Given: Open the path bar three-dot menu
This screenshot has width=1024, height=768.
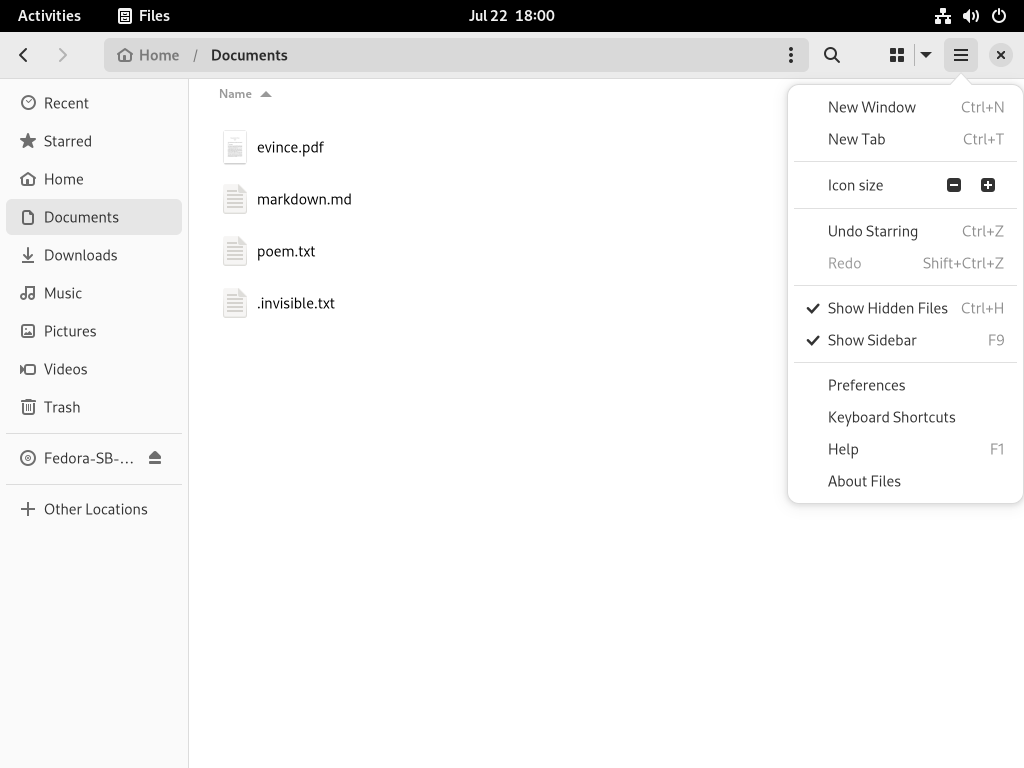Looking at the screenshot, I should (x=791, y=56).
